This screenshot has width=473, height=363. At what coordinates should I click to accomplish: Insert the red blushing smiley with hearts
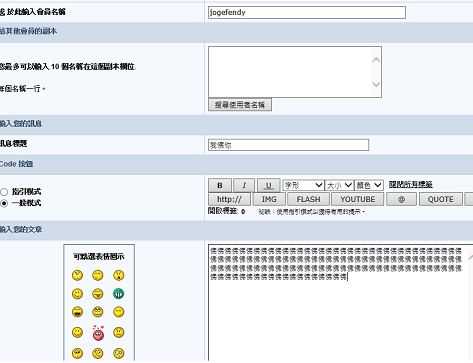(98, 333)
